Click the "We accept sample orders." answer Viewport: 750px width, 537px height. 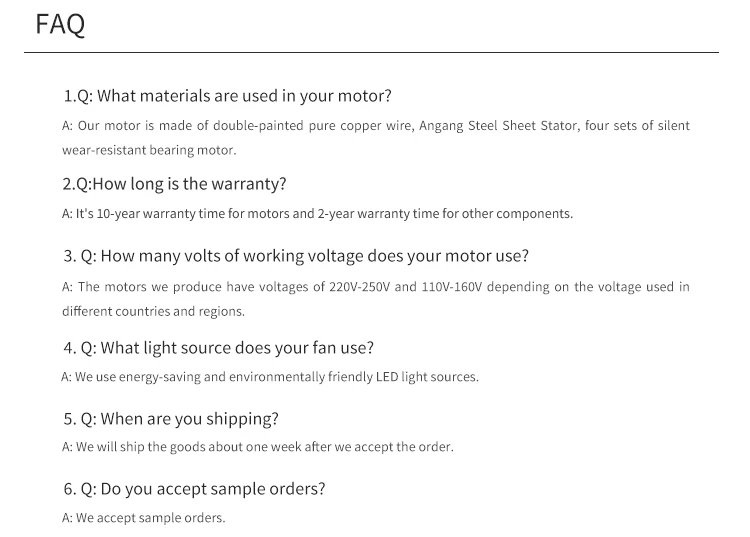pyautogui.click(x=144, y=518)
